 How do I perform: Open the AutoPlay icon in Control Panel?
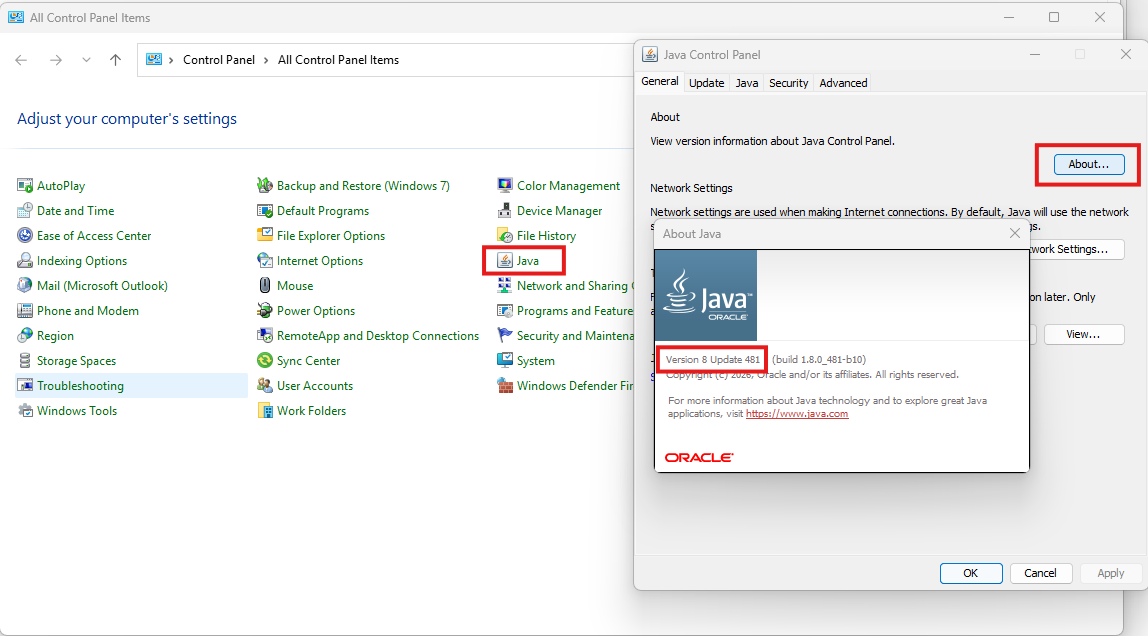[25, 186]
